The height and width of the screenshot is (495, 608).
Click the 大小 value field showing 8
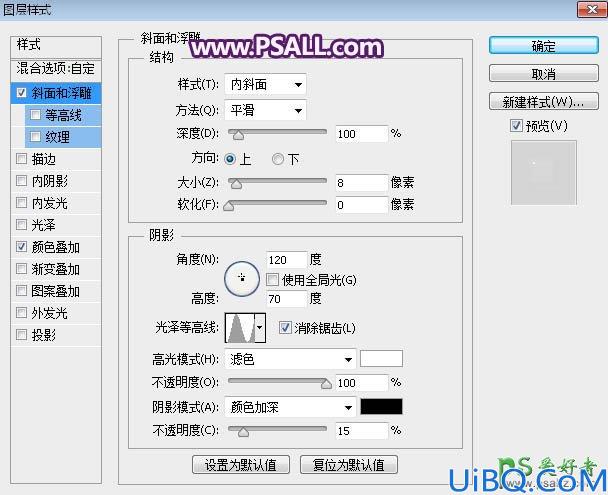click(361, 183)
